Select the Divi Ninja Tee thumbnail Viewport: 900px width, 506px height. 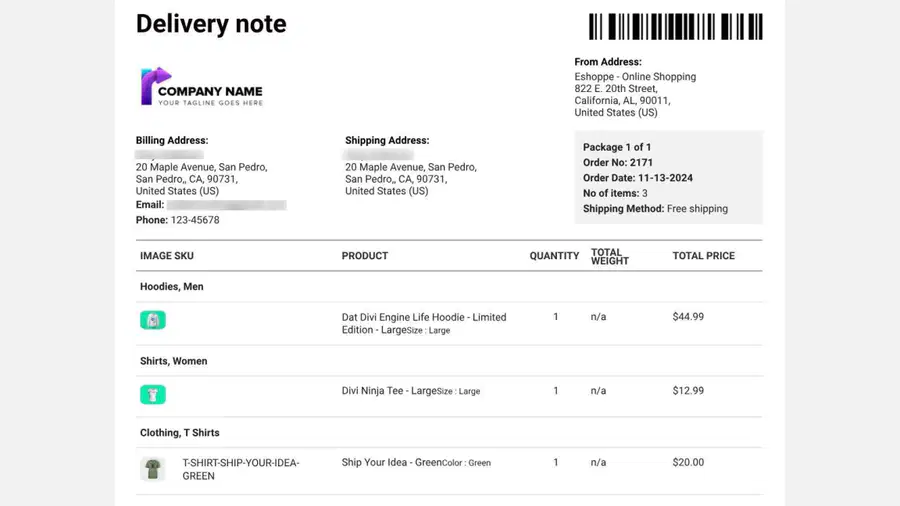point(153,395)
